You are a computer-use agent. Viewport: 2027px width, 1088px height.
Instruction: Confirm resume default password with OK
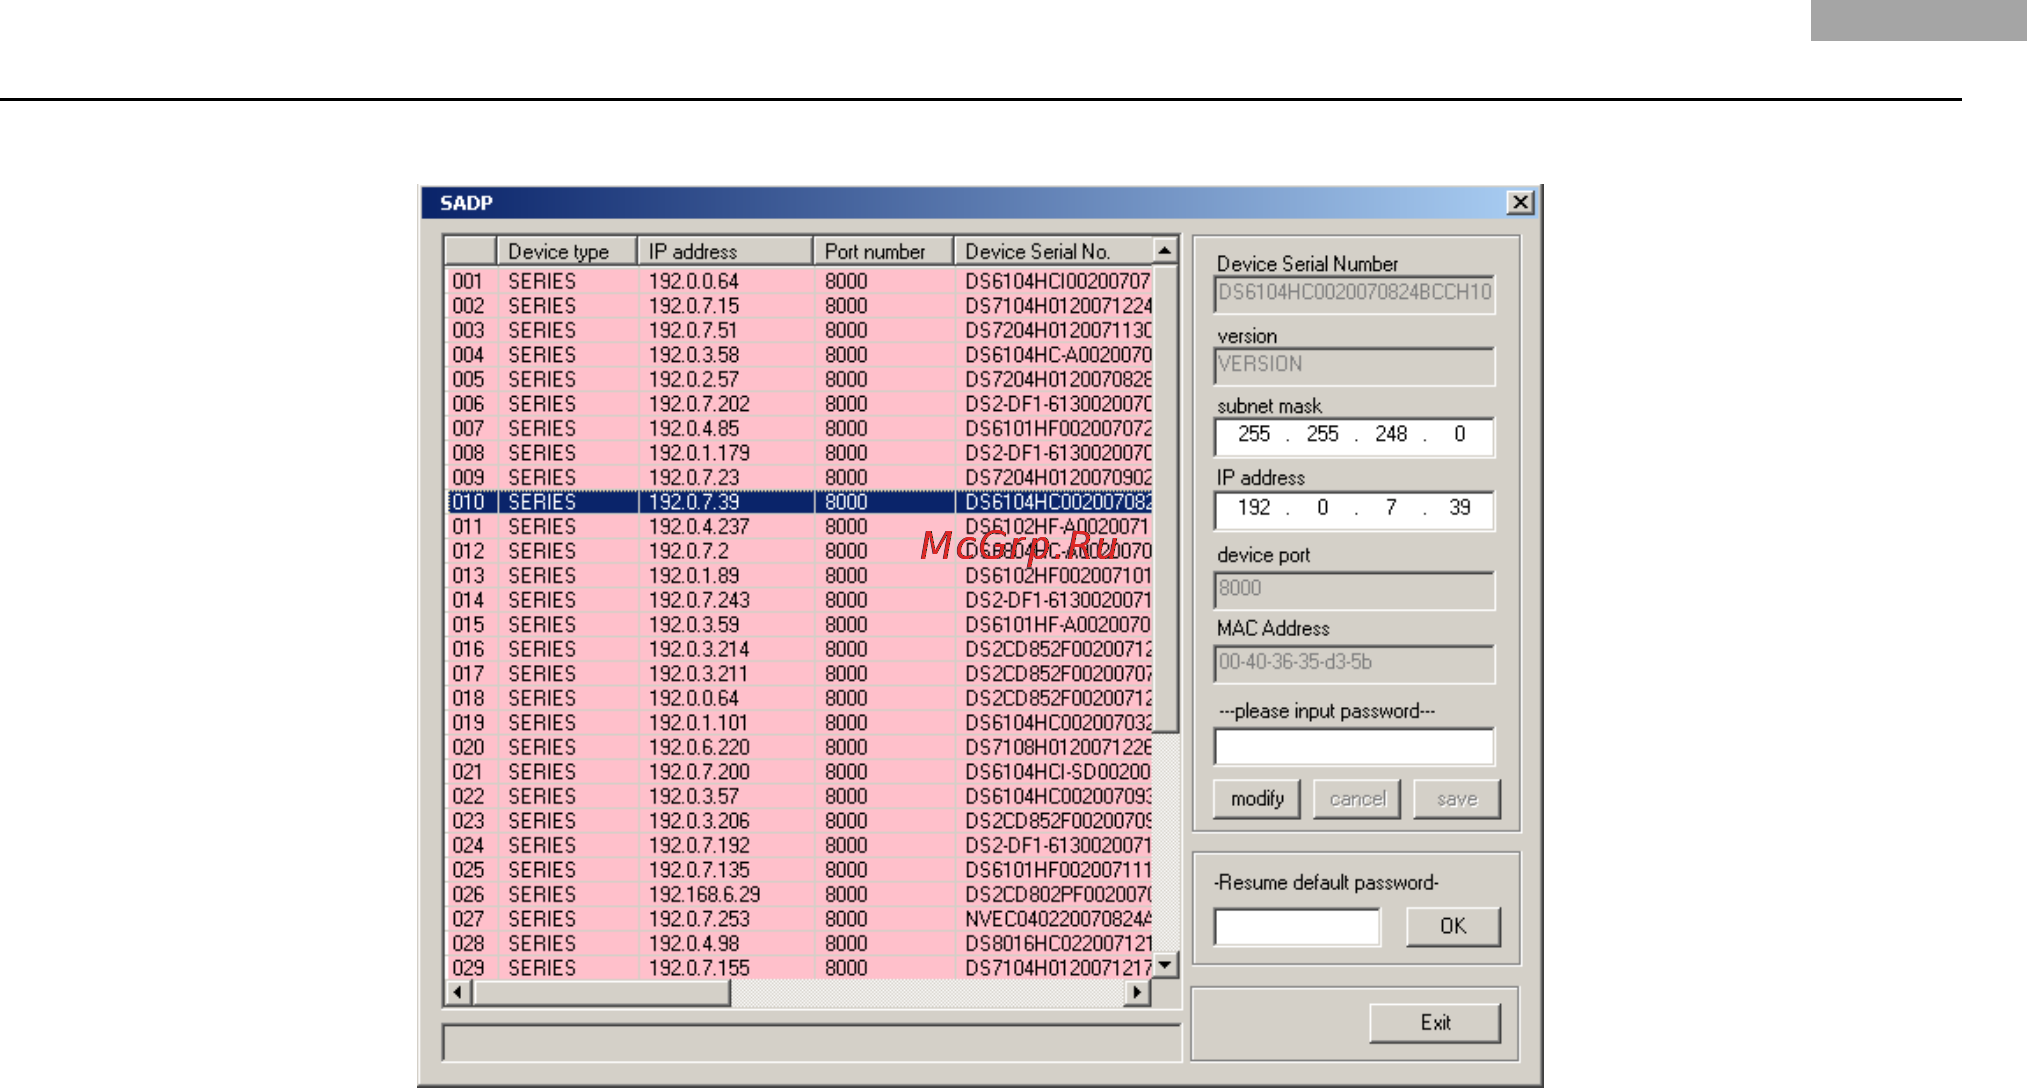(1453, 926)
